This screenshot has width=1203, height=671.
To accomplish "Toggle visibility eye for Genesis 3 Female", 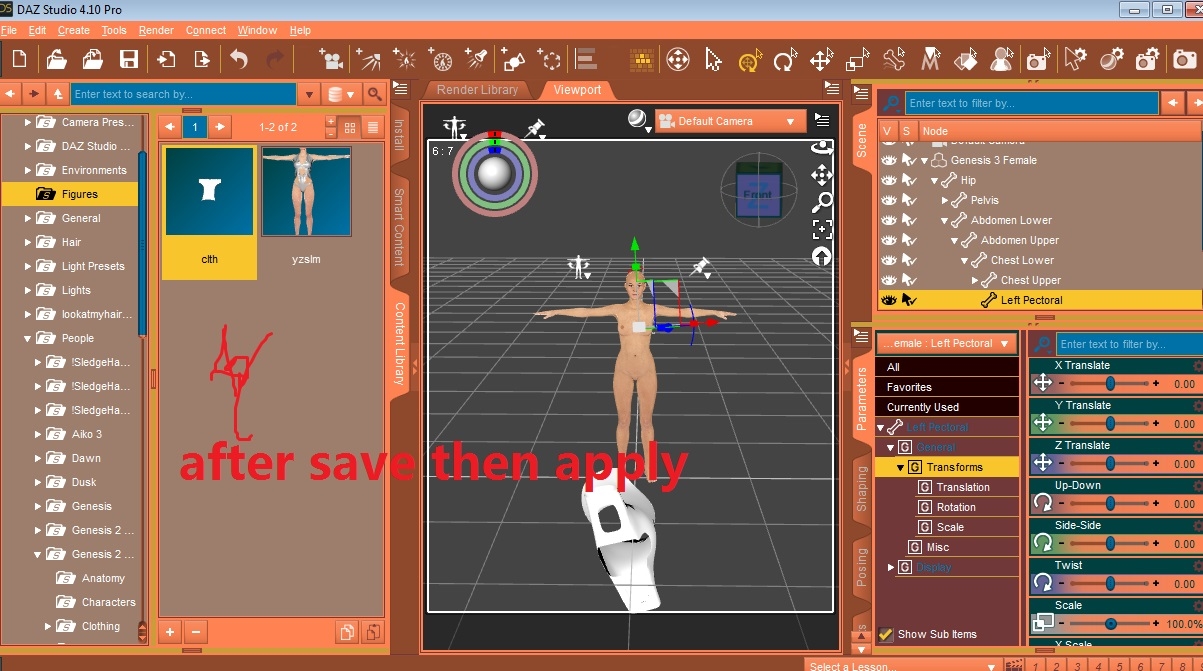I will pyautogui.click(x=888, y=160).
